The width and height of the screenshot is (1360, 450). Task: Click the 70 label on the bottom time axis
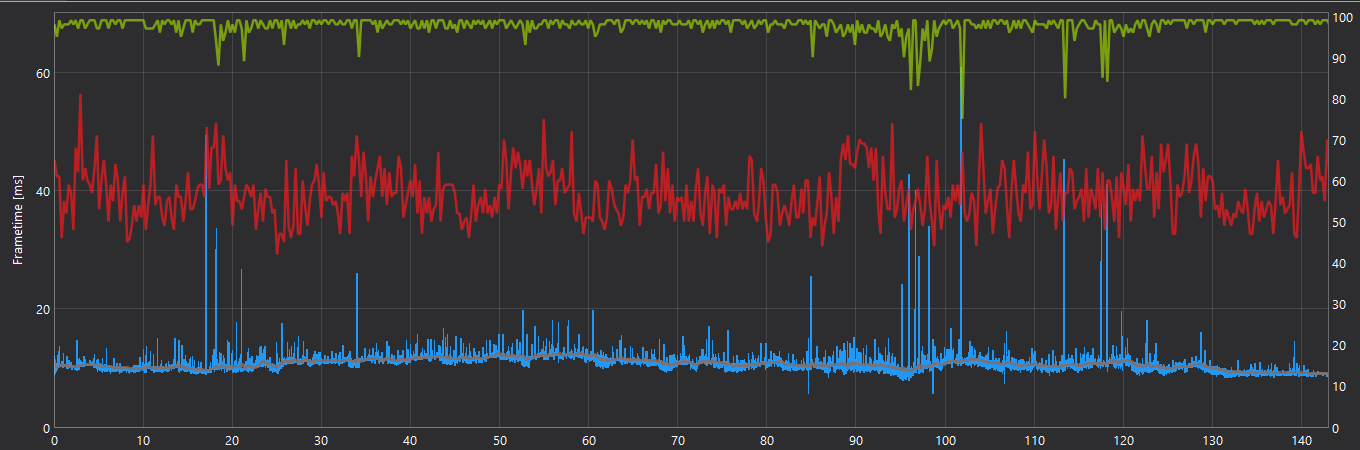(678, 440)
